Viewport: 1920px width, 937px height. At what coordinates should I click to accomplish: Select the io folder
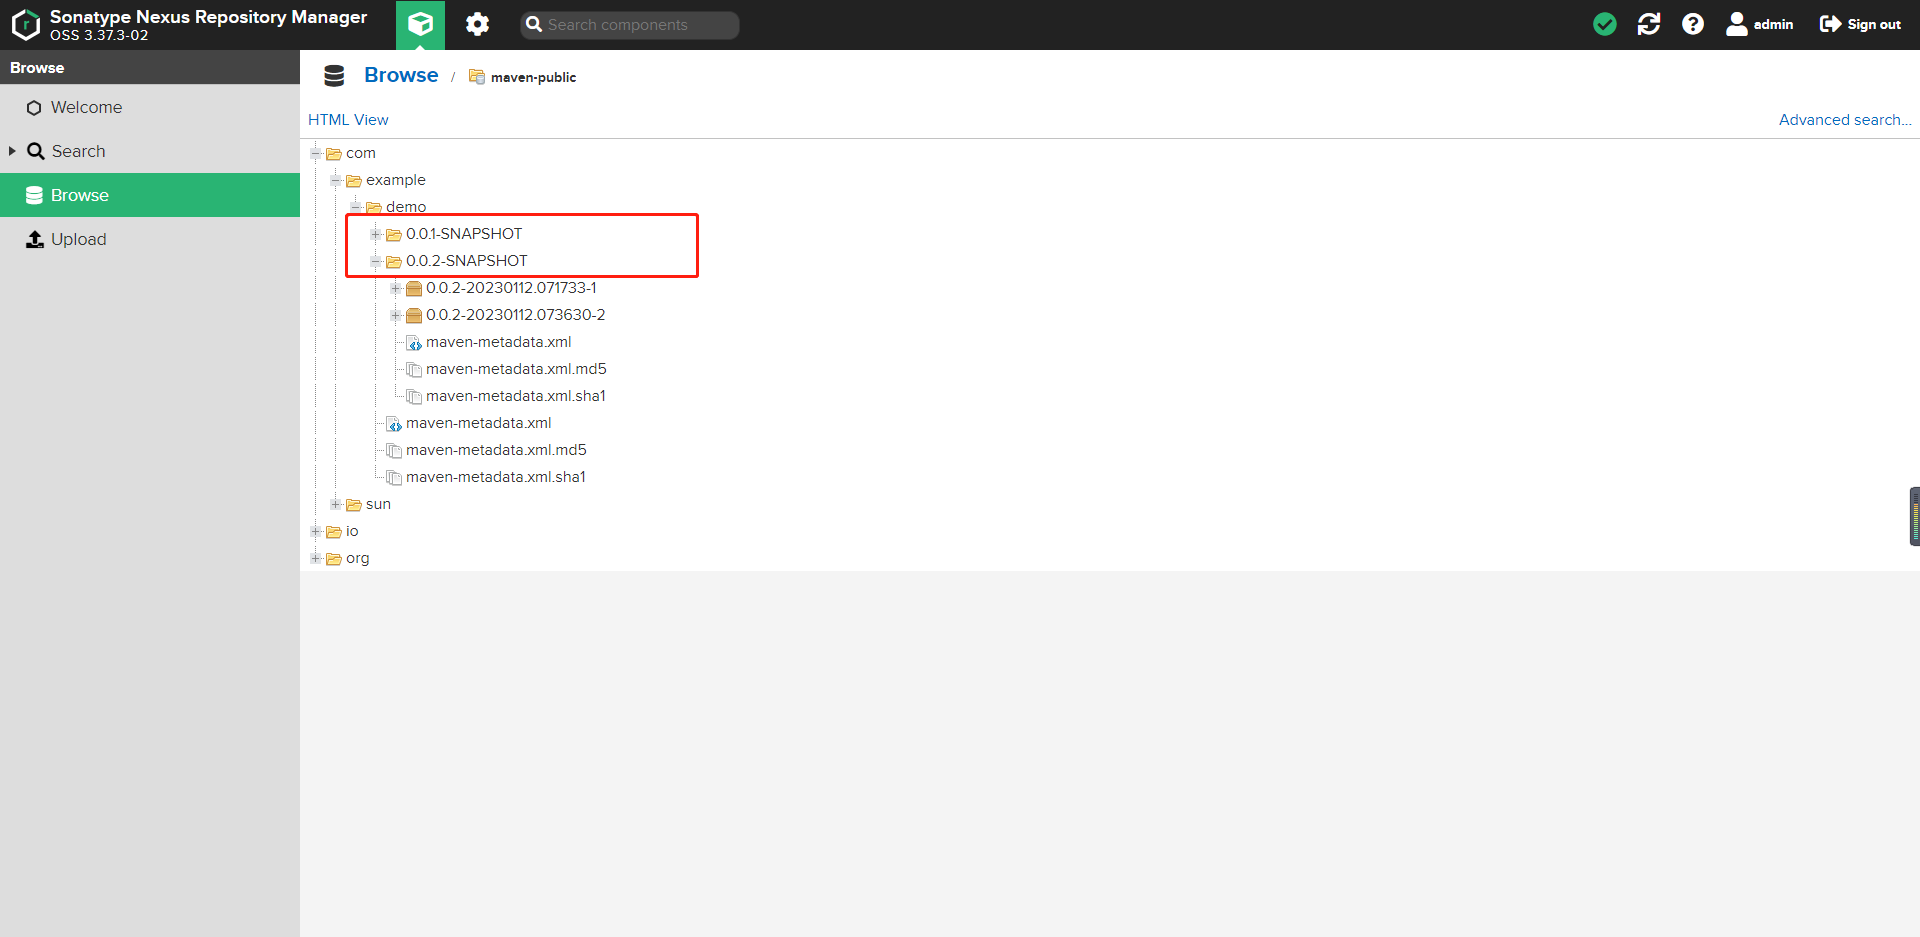[352, 531]
